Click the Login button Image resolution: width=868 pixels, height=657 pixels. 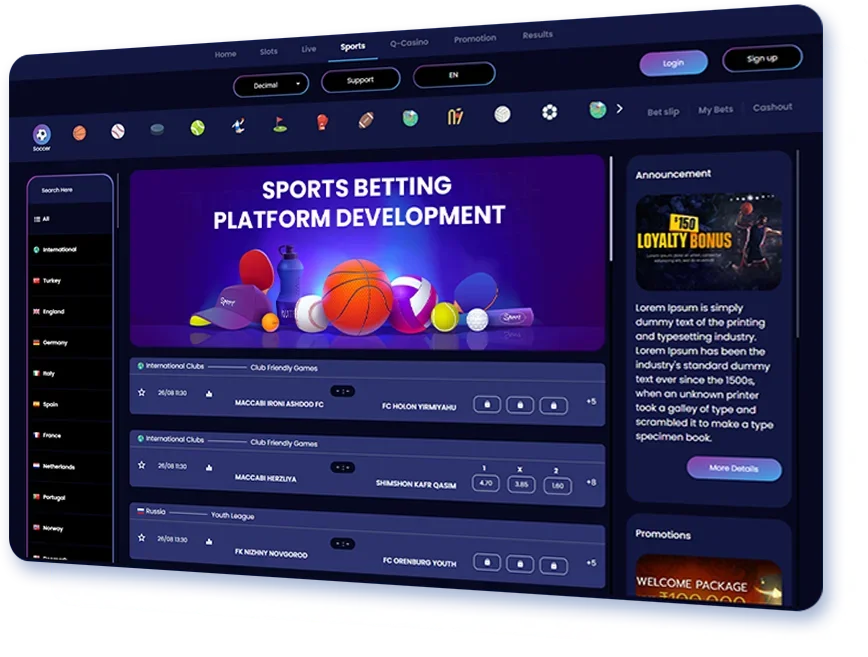(674, 63)
